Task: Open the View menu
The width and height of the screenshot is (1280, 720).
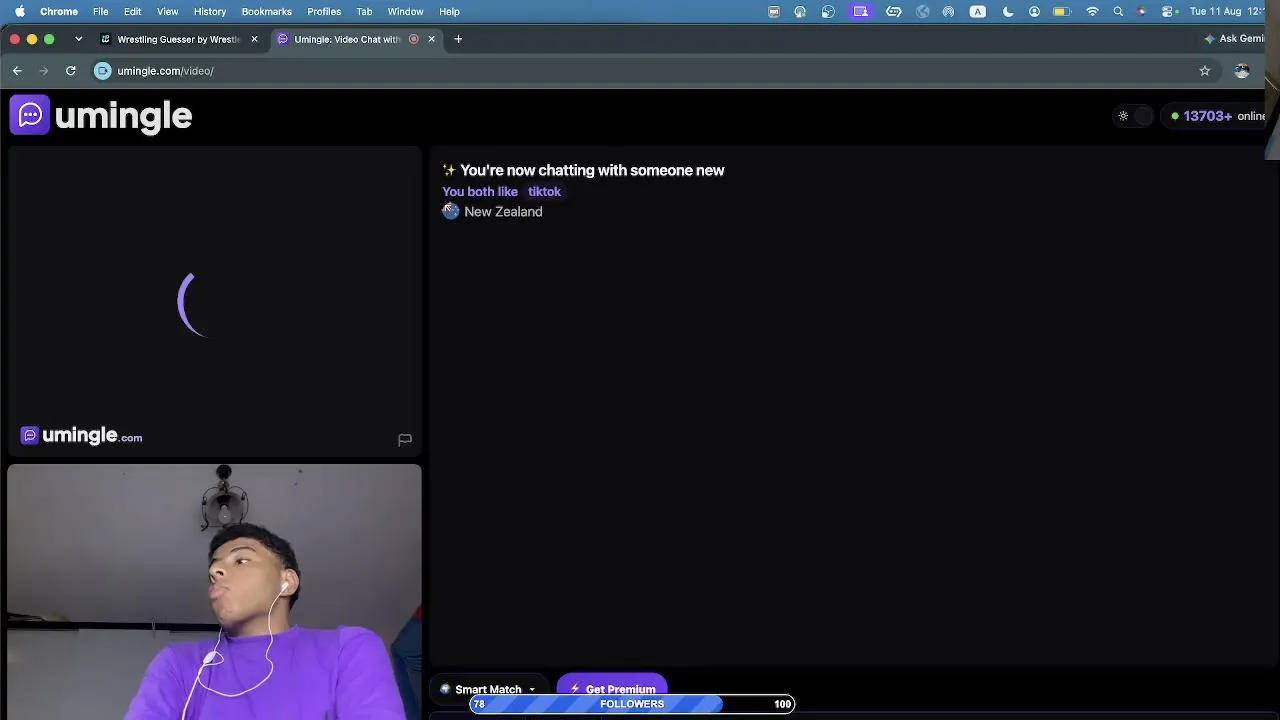Action: [168, 11]
